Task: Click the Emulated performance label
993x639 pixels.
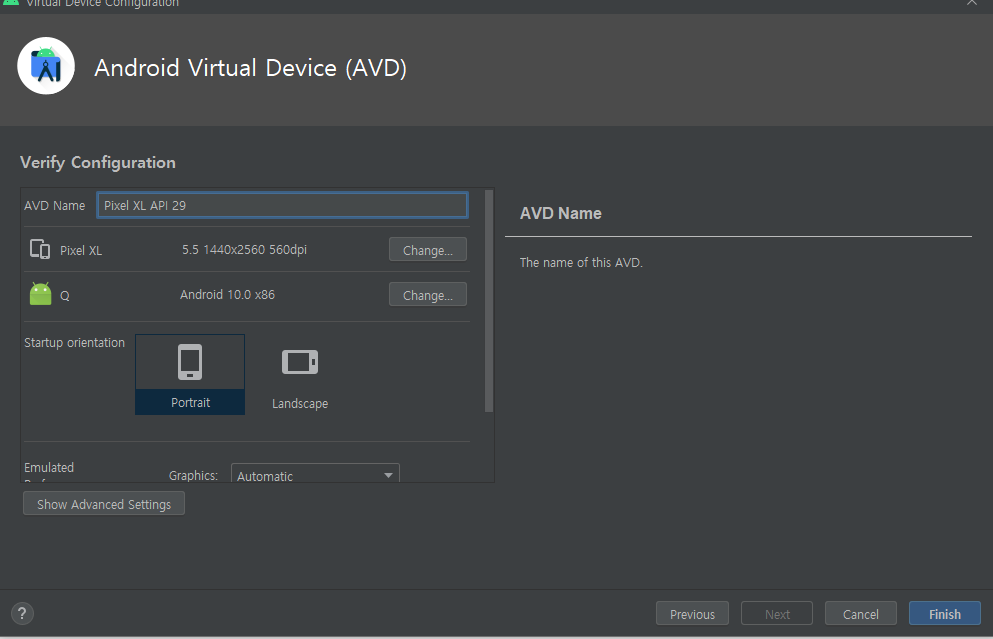Action: coord(49,472)
